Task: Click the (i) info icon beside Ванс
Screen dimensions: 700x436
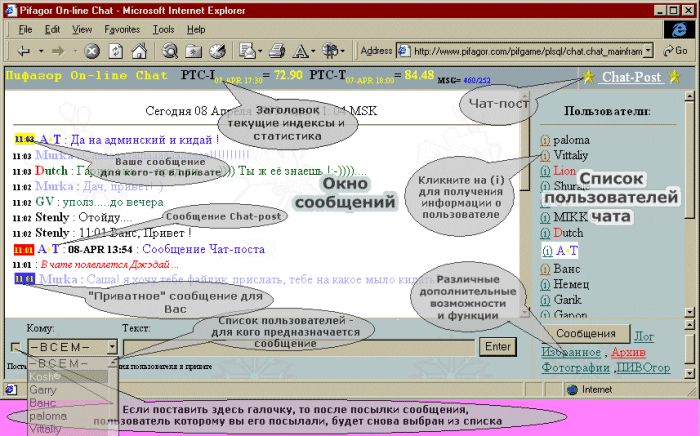Action: [545, 269]
